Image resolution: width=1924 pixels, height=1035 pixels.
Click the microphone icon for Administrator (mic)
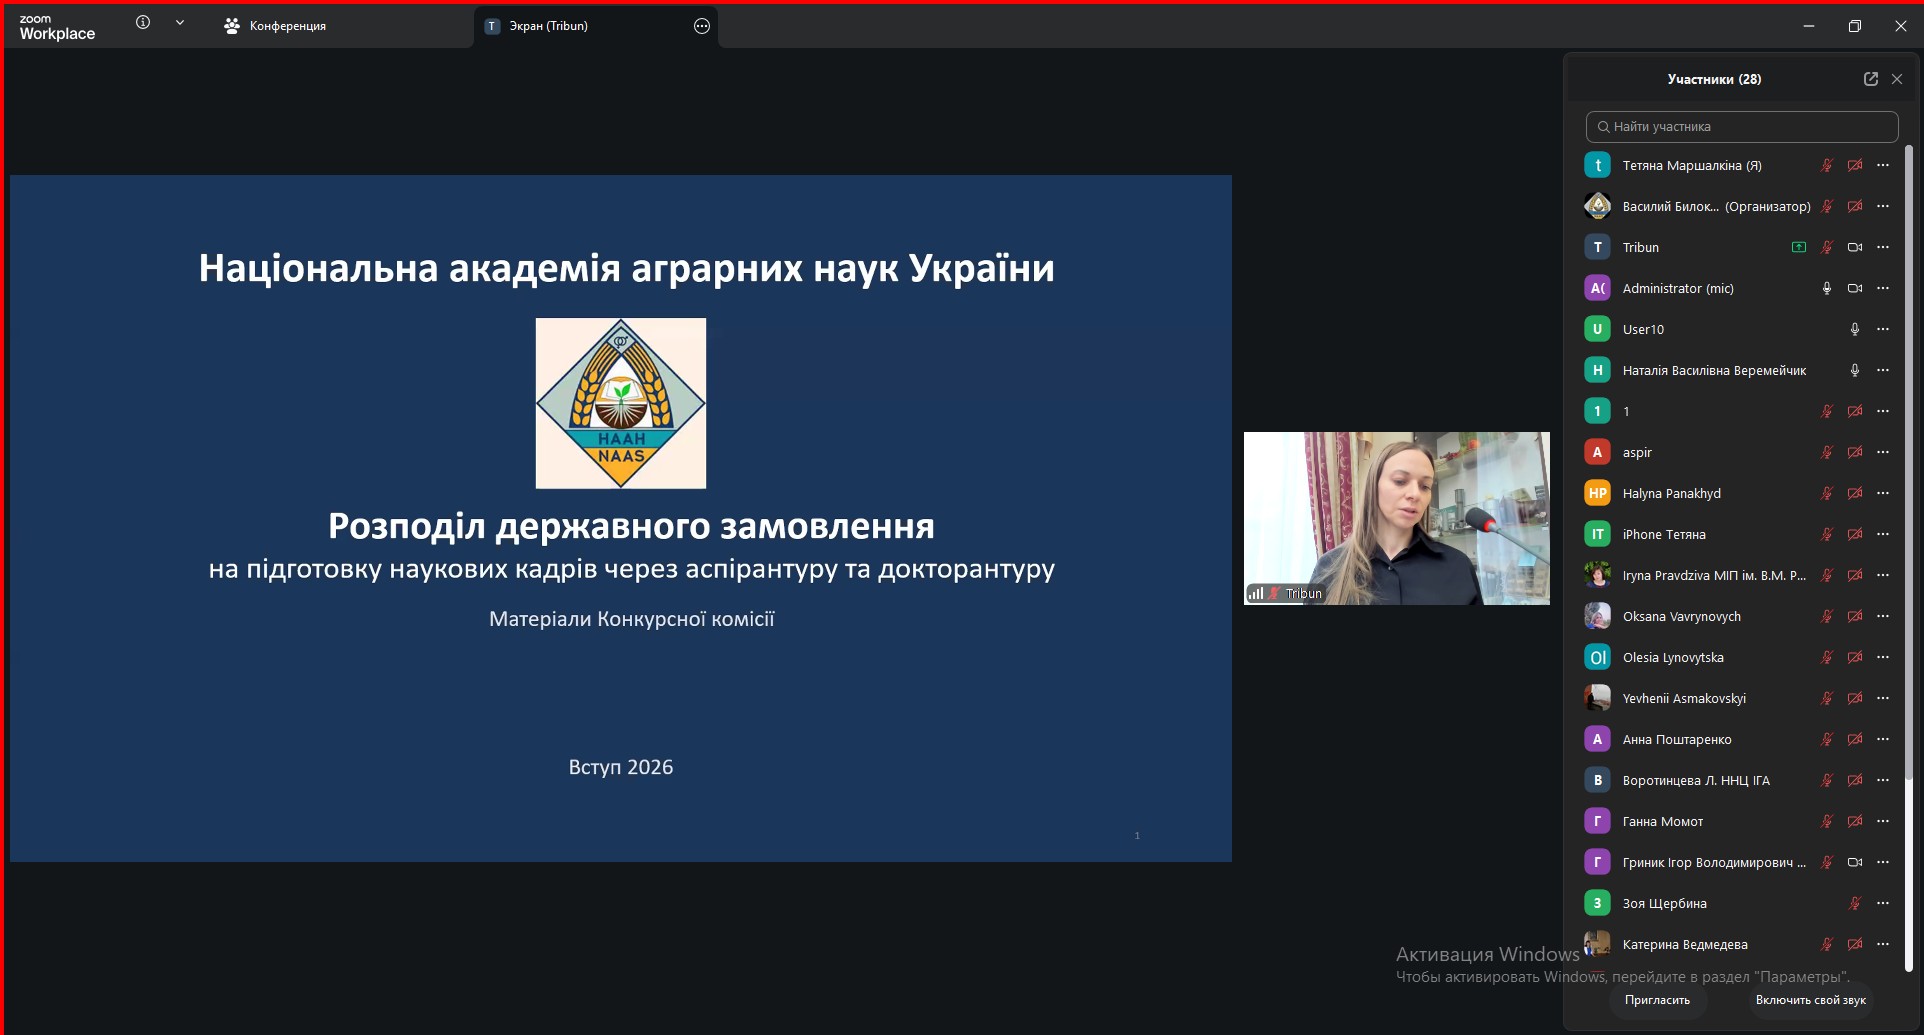click(1827, 288)
